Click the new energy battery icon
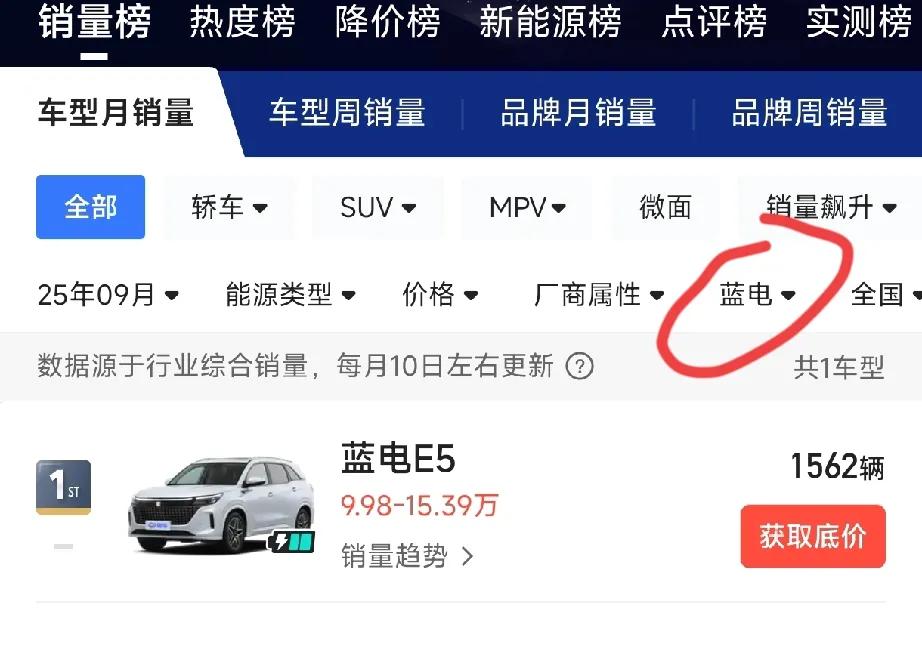This screenshot has width=922, height=672. [292, 541]
